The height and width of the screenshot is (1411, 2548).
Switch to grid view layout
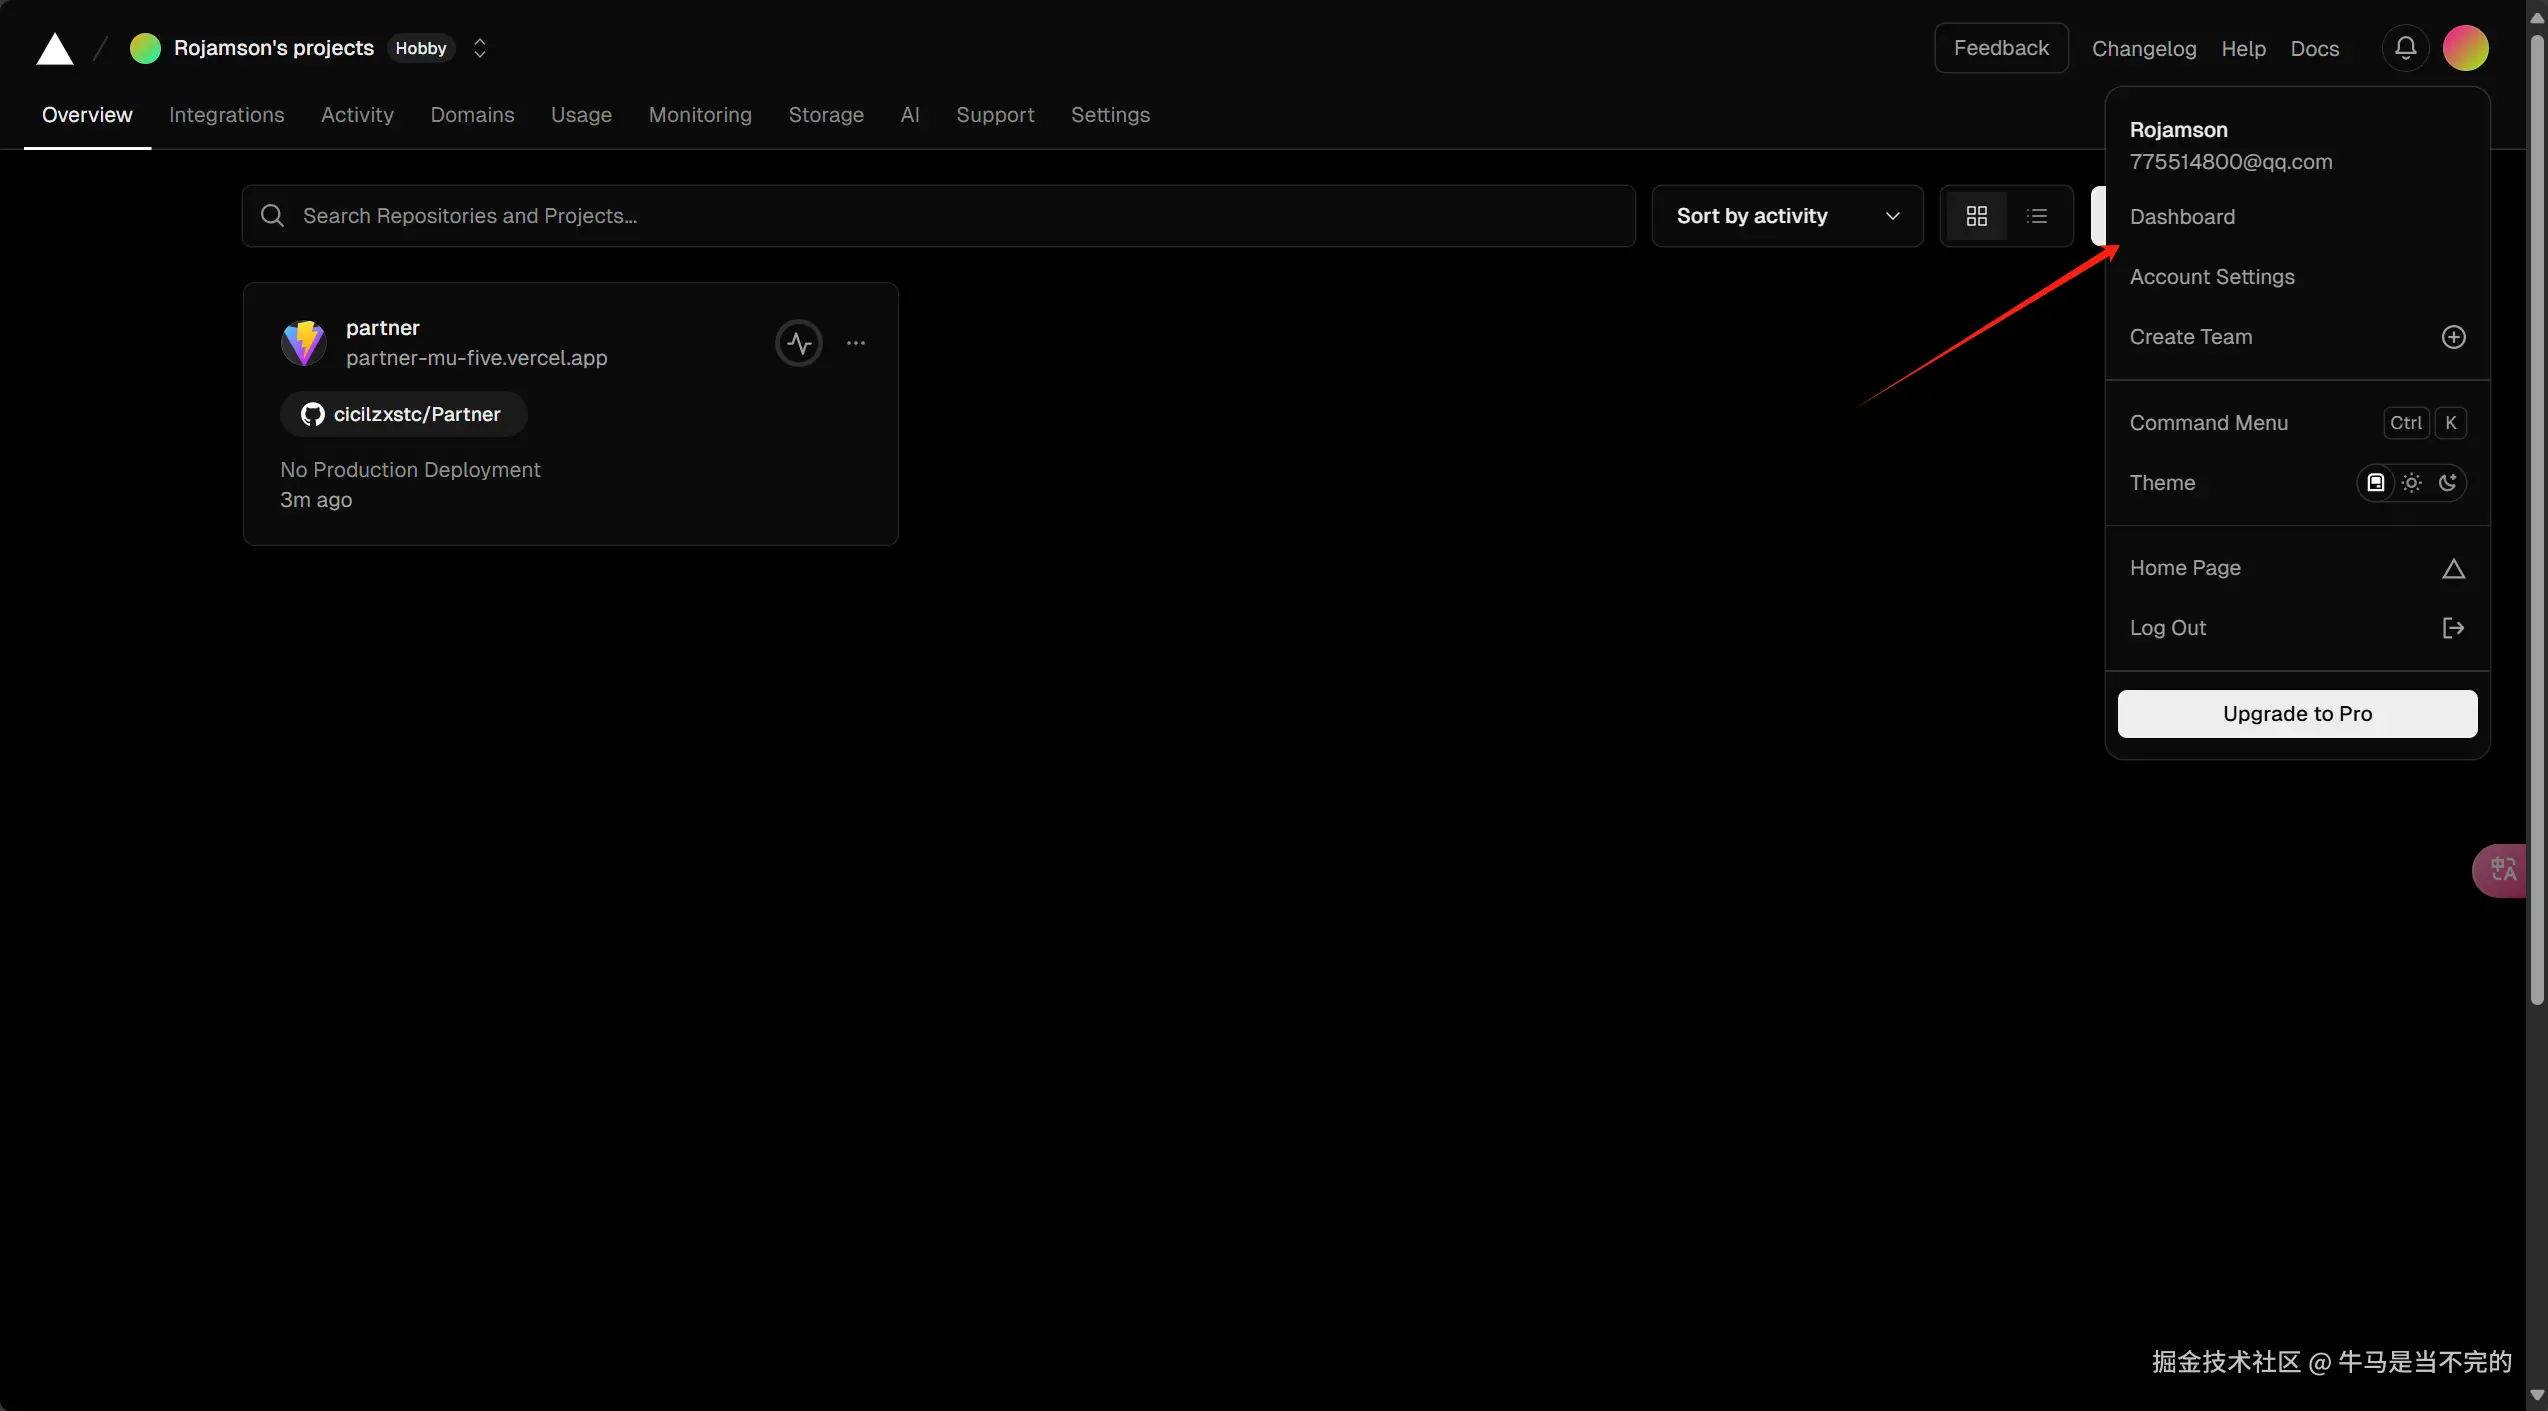point(1977,216)
